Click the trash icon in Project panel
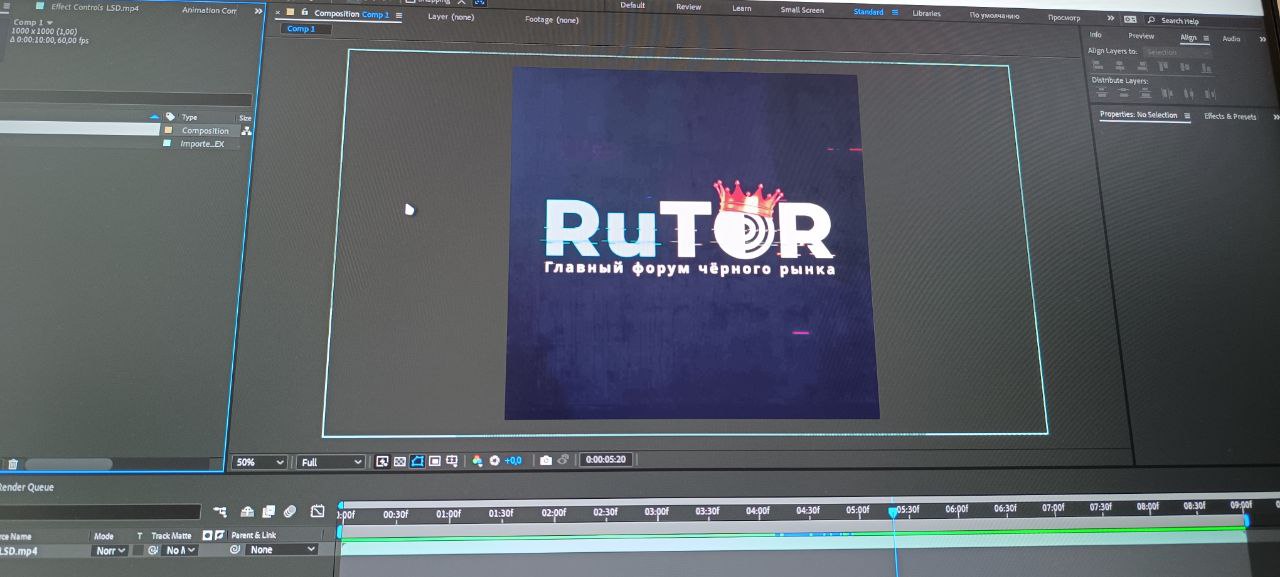The width and height of the screenshot is (1280, 577). pyautogui.click(x=13, y=464)
